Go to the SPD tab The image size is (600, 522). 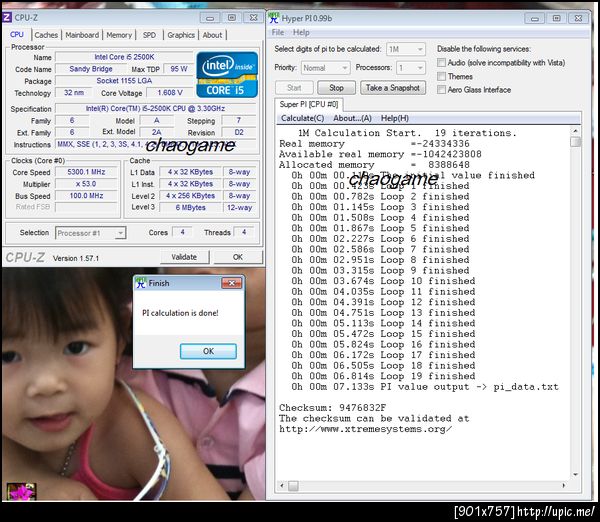tap(149, 35)
